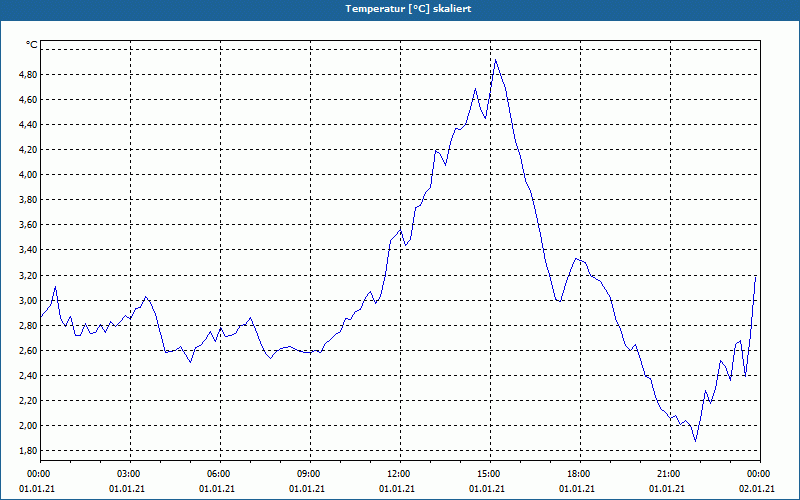The image size is (800, 500).
Task: Pick the 01.01.21 date under 15:00
Action: point(487,489)
